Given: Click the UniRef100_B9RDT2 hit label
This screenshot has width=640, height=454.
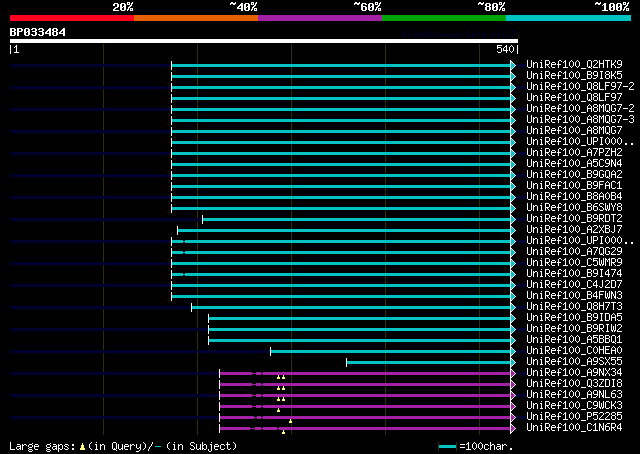Looking at the screenshot, I should tap(574, 218).
